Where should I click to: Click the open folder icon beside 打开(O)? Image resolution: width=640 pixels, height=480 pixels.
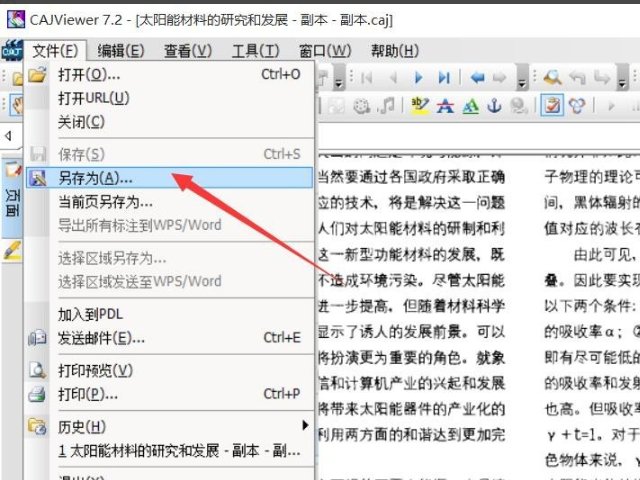(37, 75)
